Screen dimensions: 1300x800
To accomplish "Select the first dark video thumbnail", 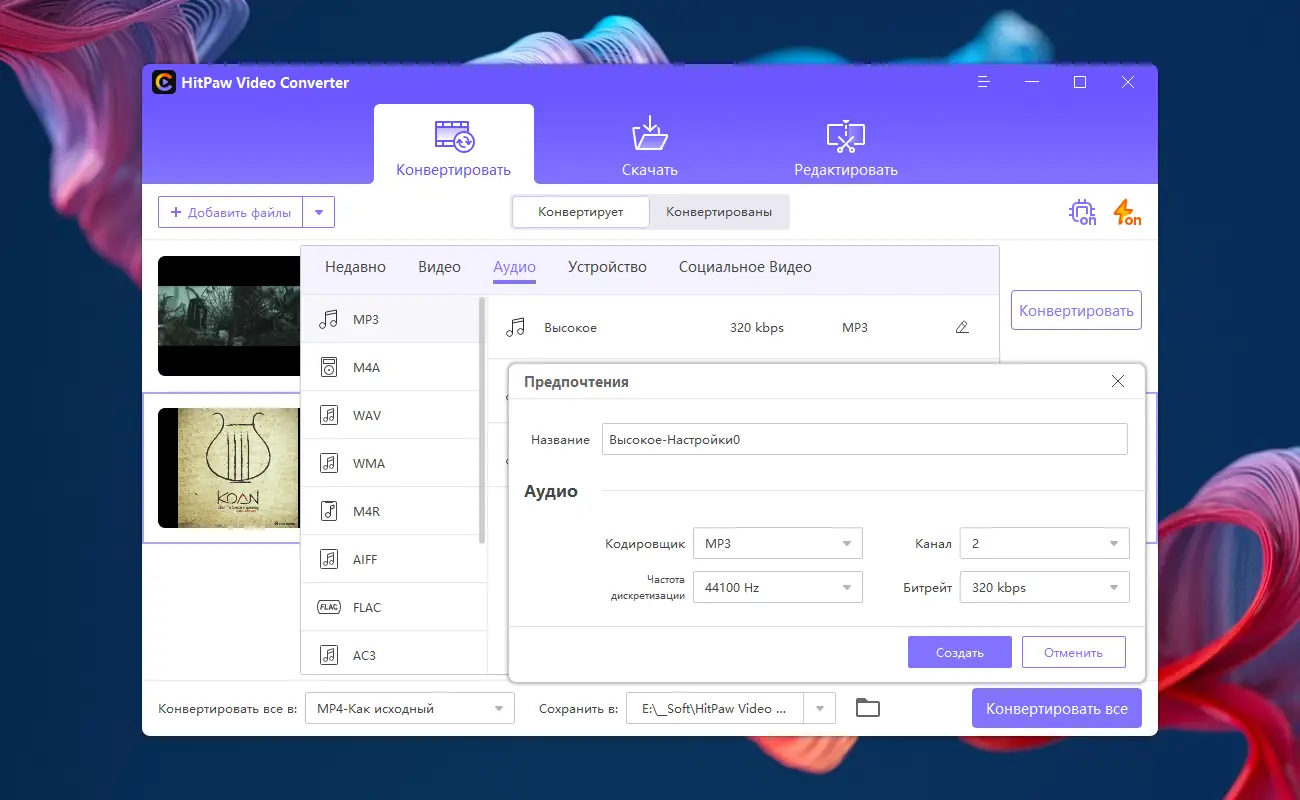I will pyautogui.click(x=229, y=316).
